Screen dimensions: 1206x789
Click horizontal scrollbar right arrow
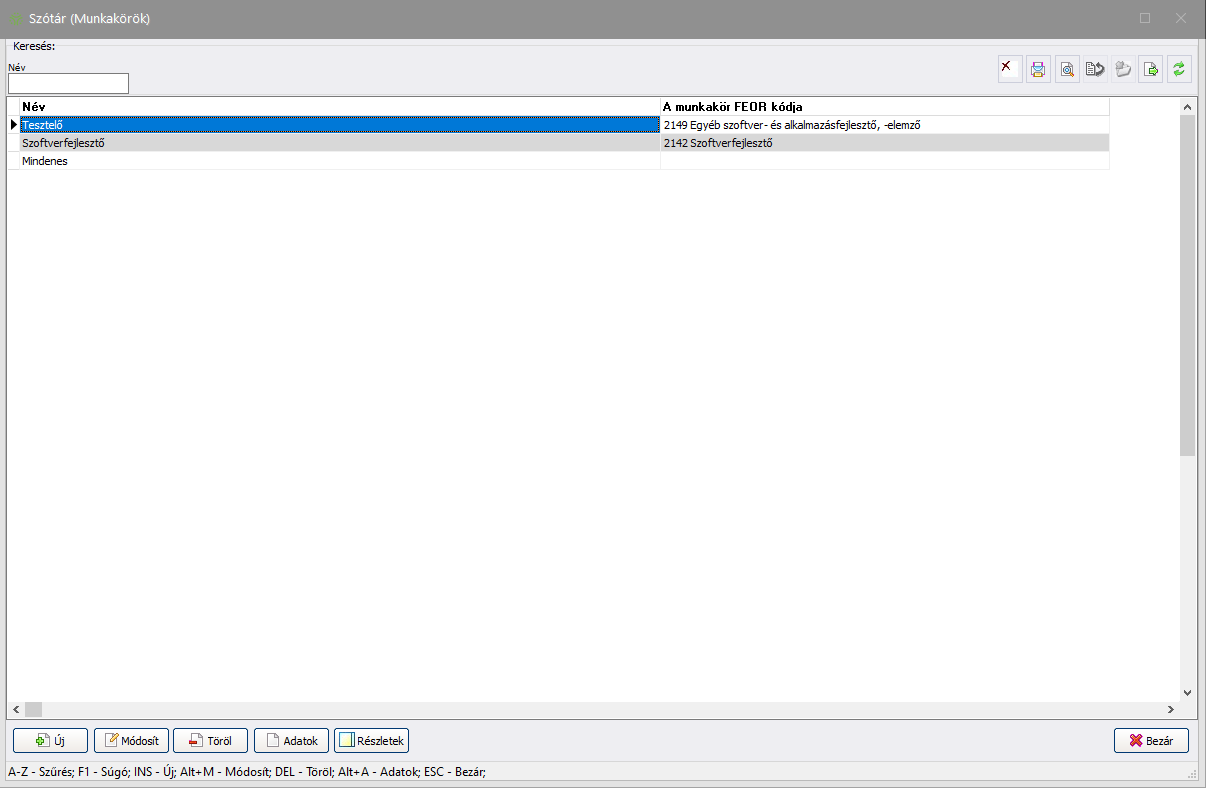1170,709
